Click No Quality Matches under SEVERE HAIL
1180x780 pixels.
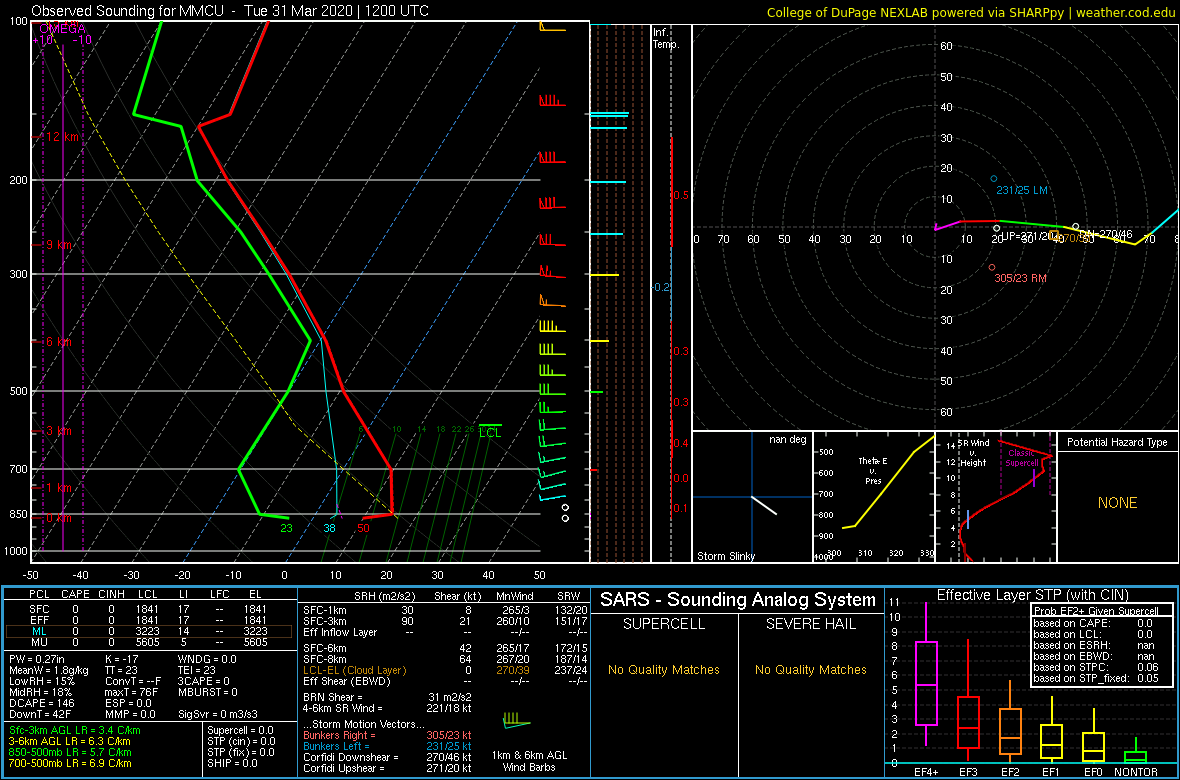tap(810, 669)
